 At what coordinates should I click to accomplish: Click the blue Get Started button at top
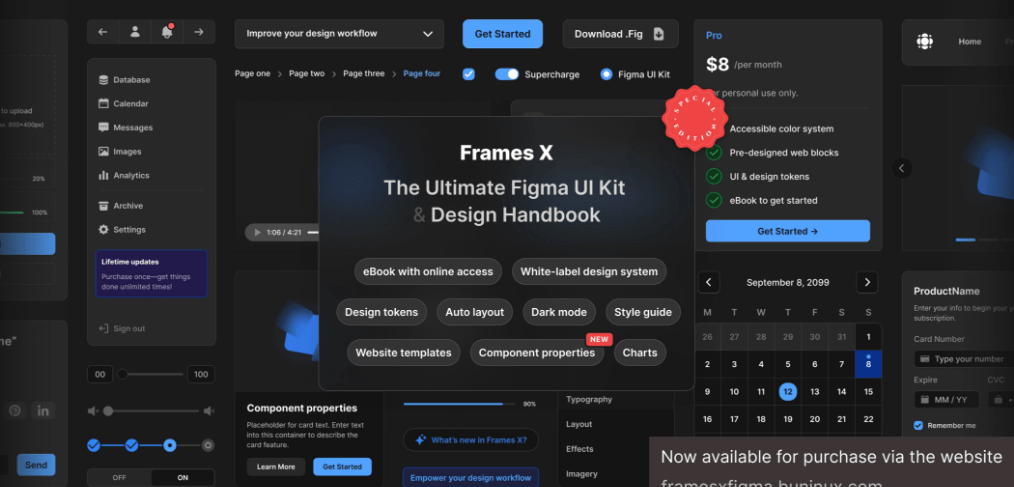pyautogui.click(x=502, y=34)
